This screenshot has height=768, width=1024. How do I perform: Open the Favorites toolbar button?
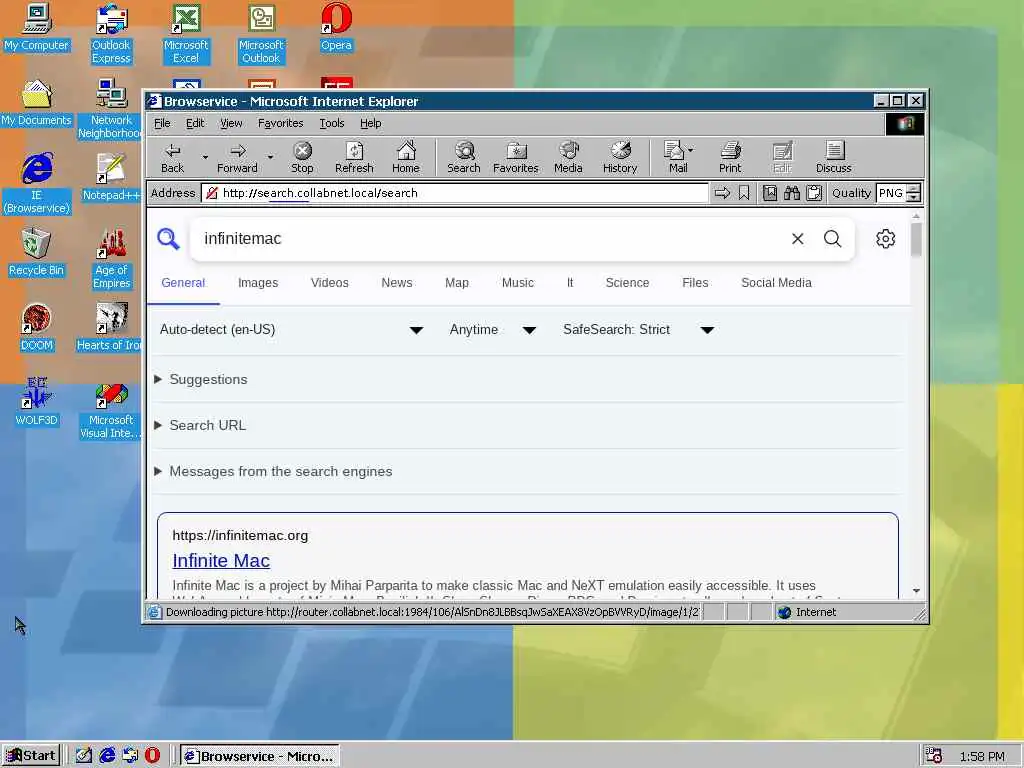coord(516,157)
